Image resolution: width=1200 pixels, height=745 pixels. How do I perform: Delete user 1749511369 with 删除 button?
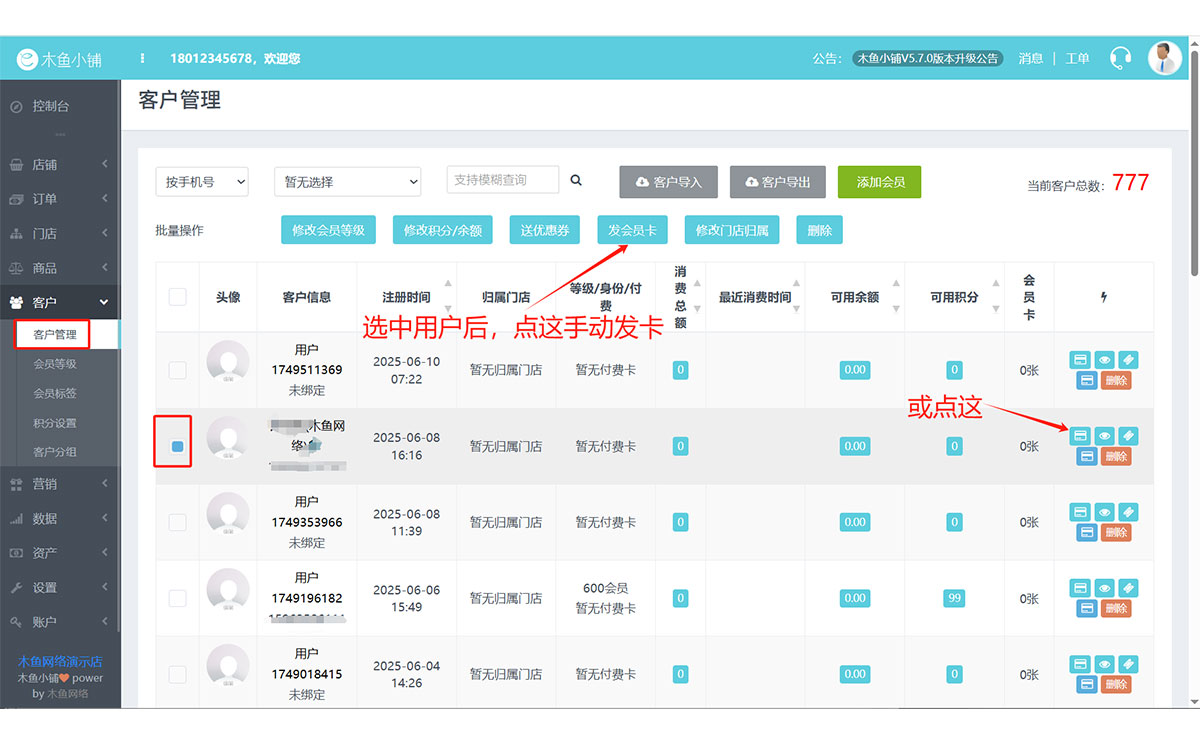point(1116,381)
